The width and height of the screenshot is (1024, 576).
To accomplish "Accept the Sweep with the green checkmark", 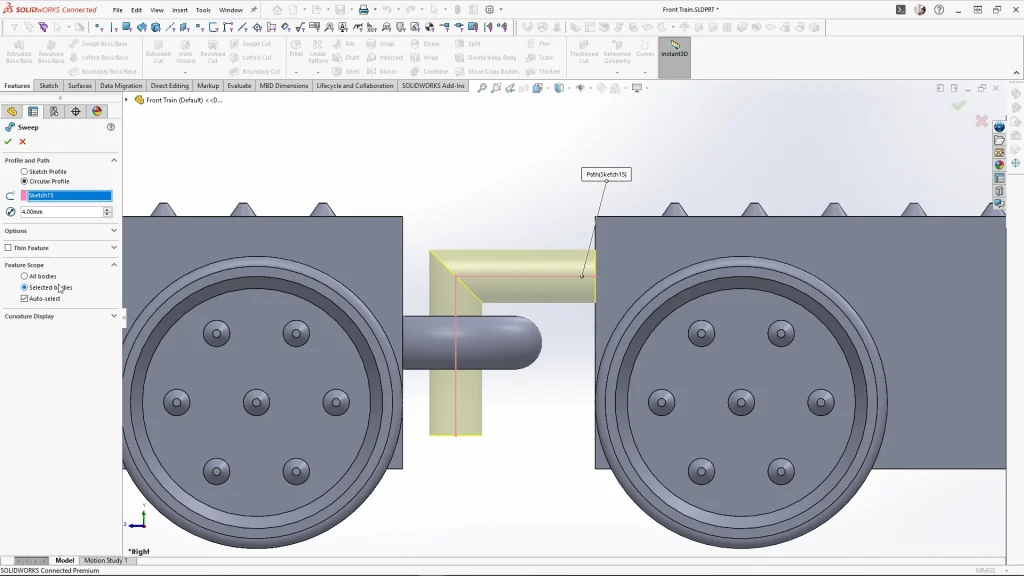I will coord(8,142).
